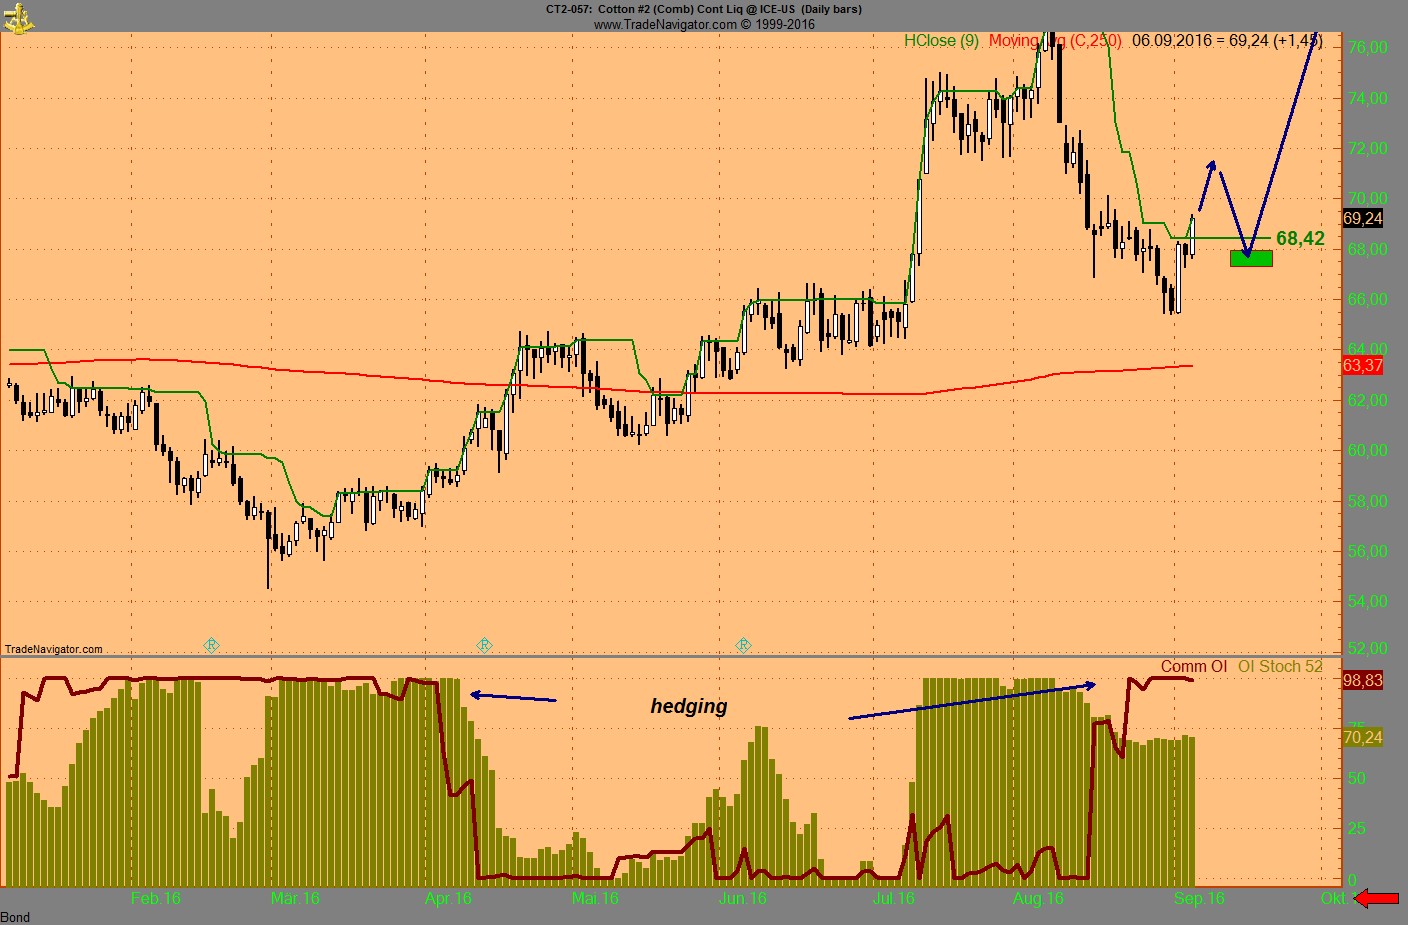The width and height of the screenshot is (1408, 925).
Task: Click the rollover R marker near April
Action: pos(484,645)
